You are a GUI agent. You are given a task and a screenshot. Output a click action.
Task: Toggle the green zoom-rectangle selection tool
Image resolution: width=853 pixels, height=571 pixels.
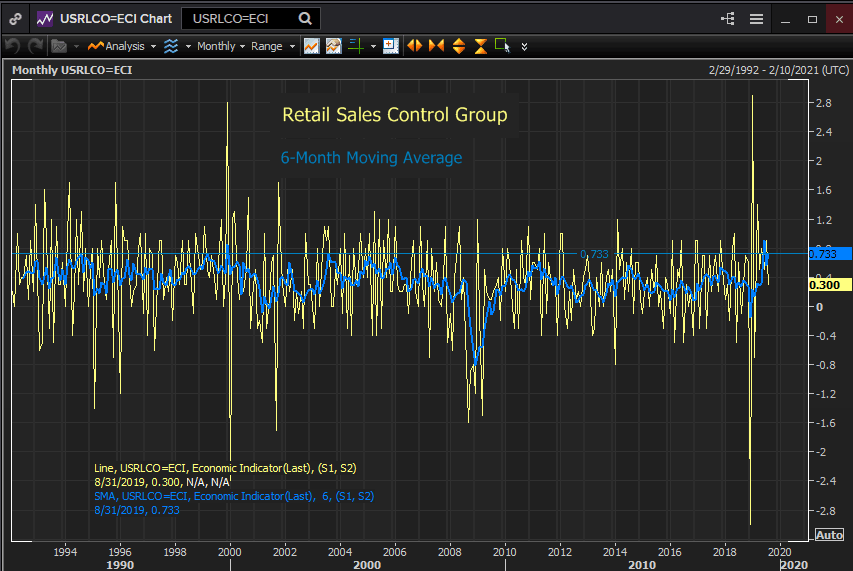click(x=502, y=46)
